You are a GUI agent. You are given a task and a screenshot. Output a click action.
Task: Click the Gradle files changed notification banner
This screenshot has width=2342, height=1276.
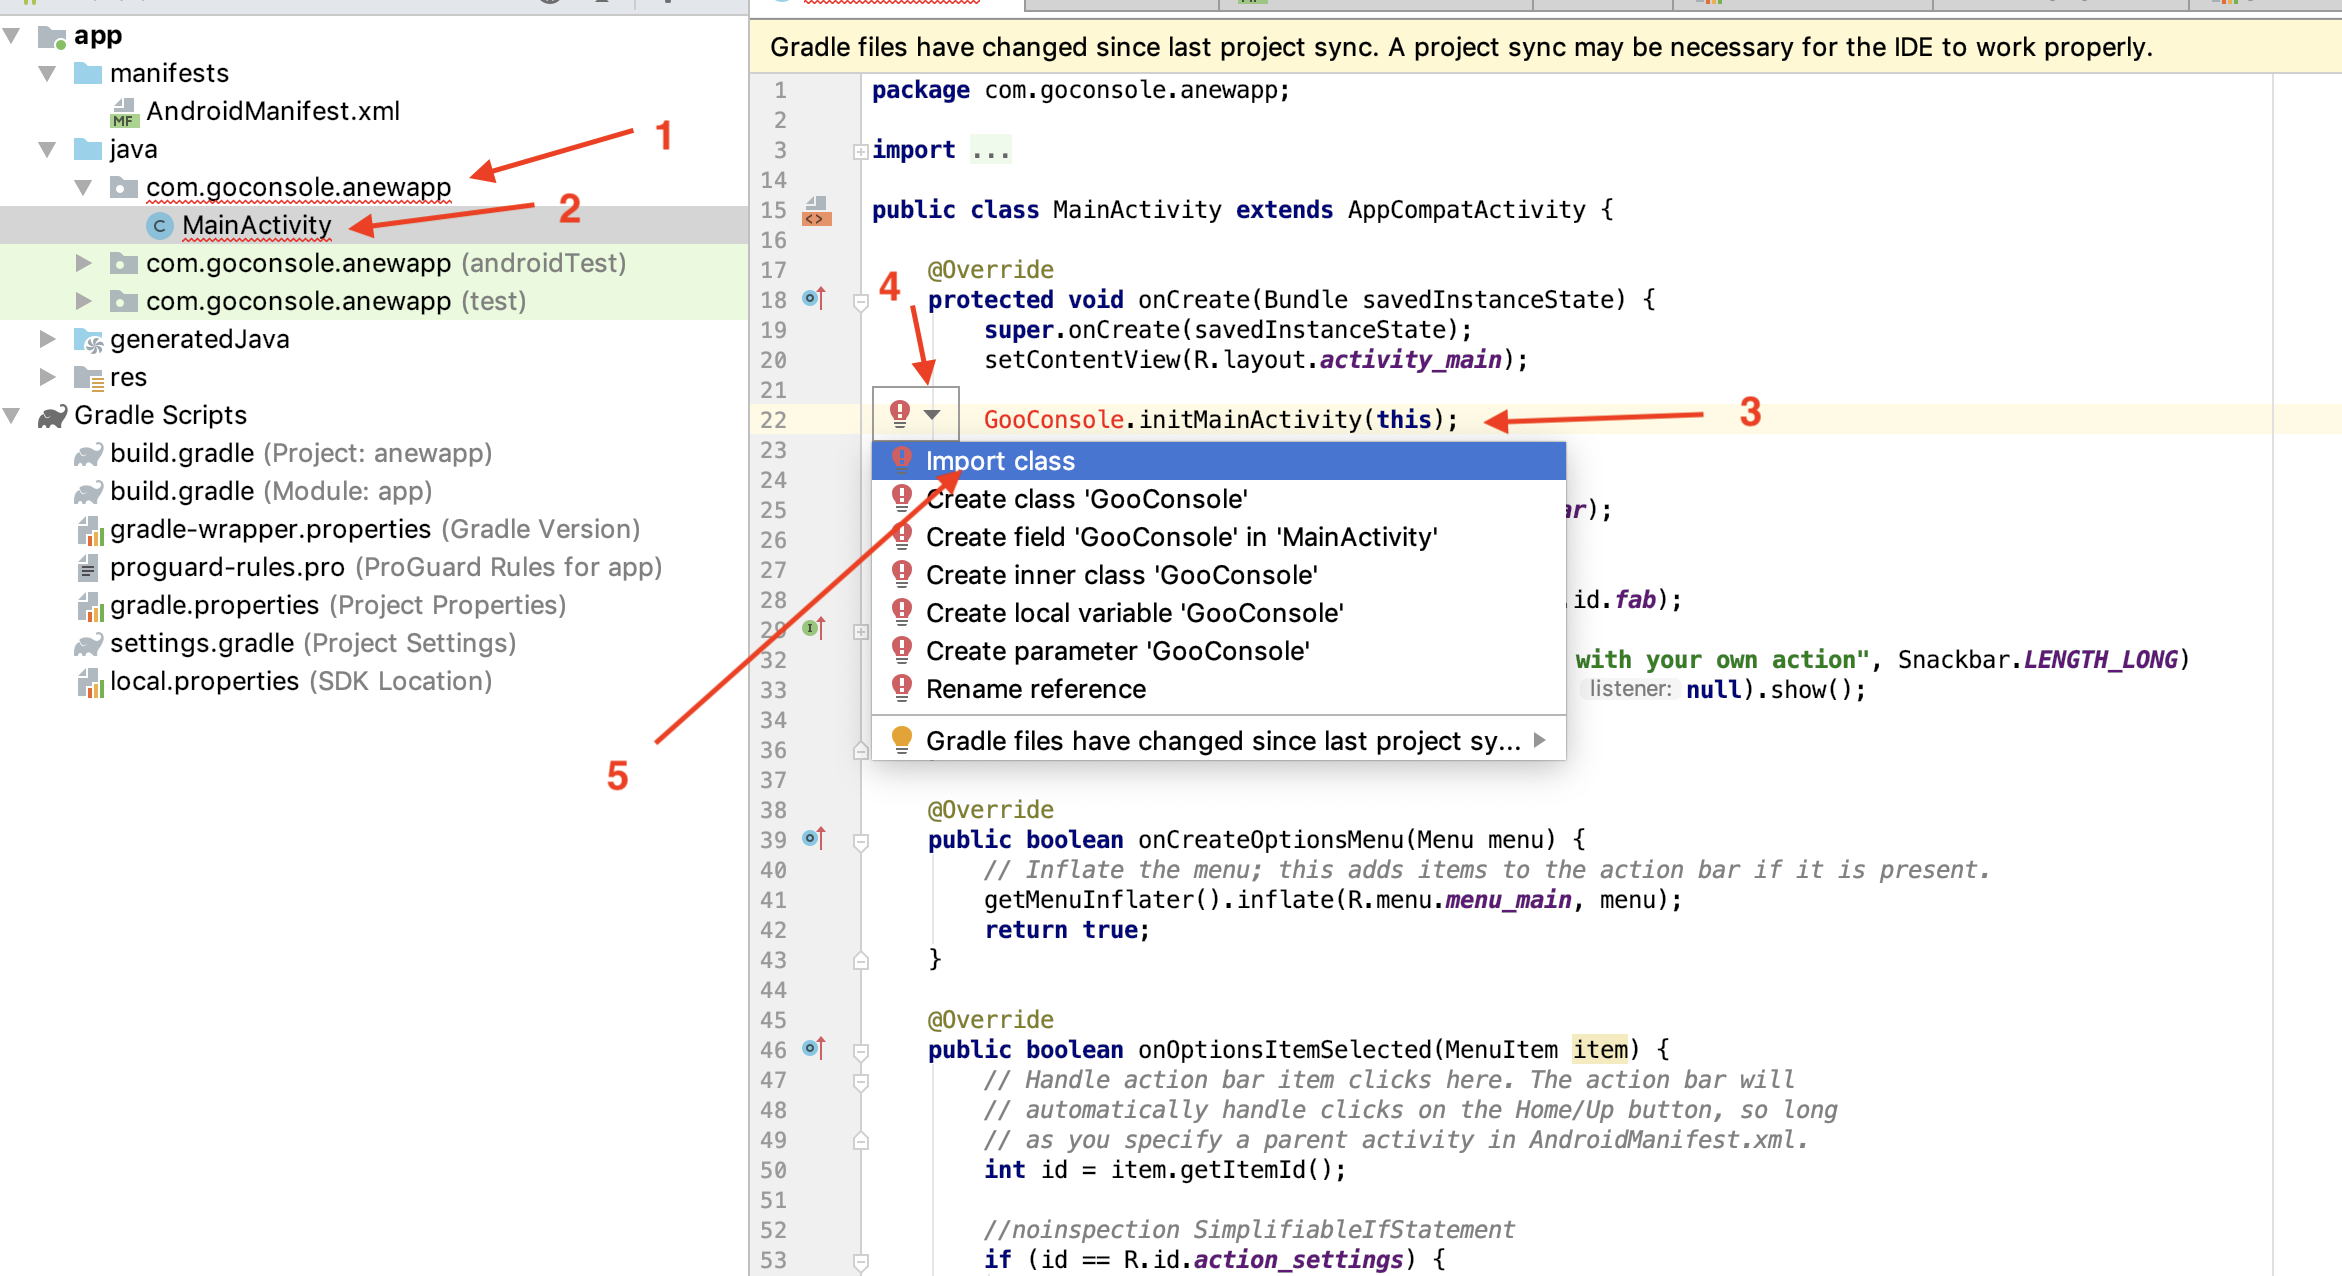(x=1545, y=47)
